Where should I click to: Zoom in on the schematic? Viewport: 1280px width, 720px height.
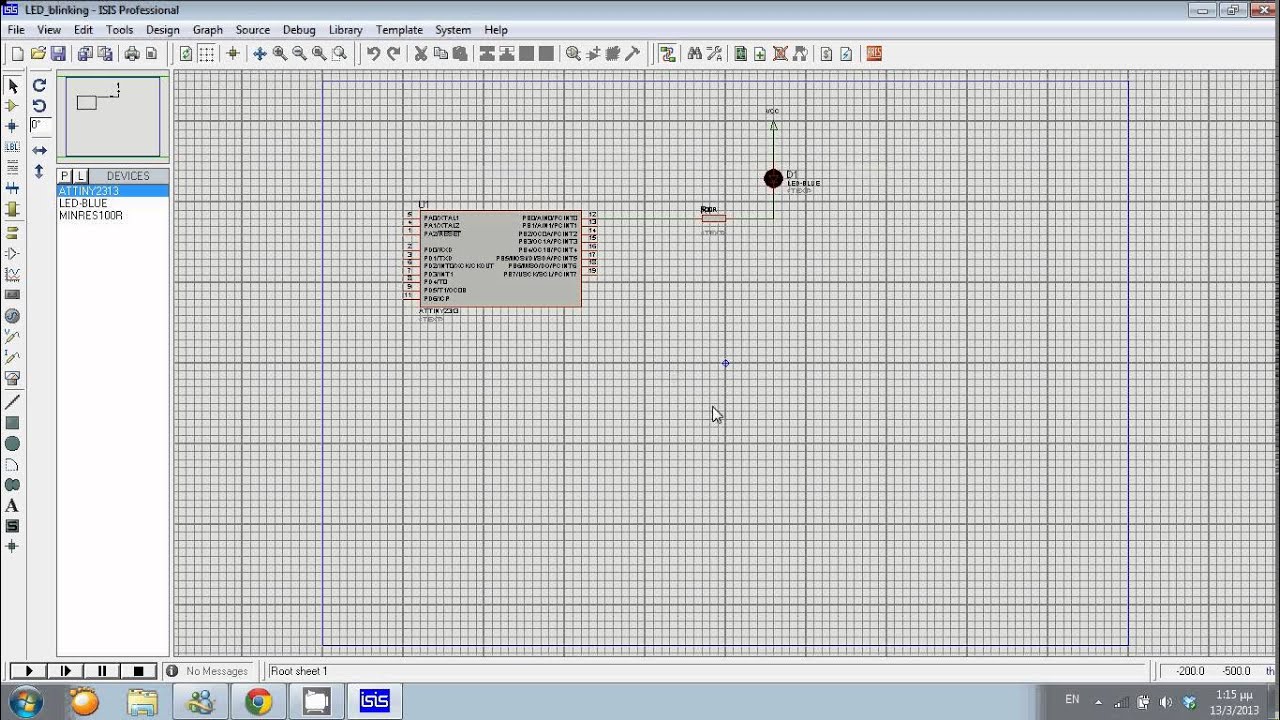pos(280,54)
